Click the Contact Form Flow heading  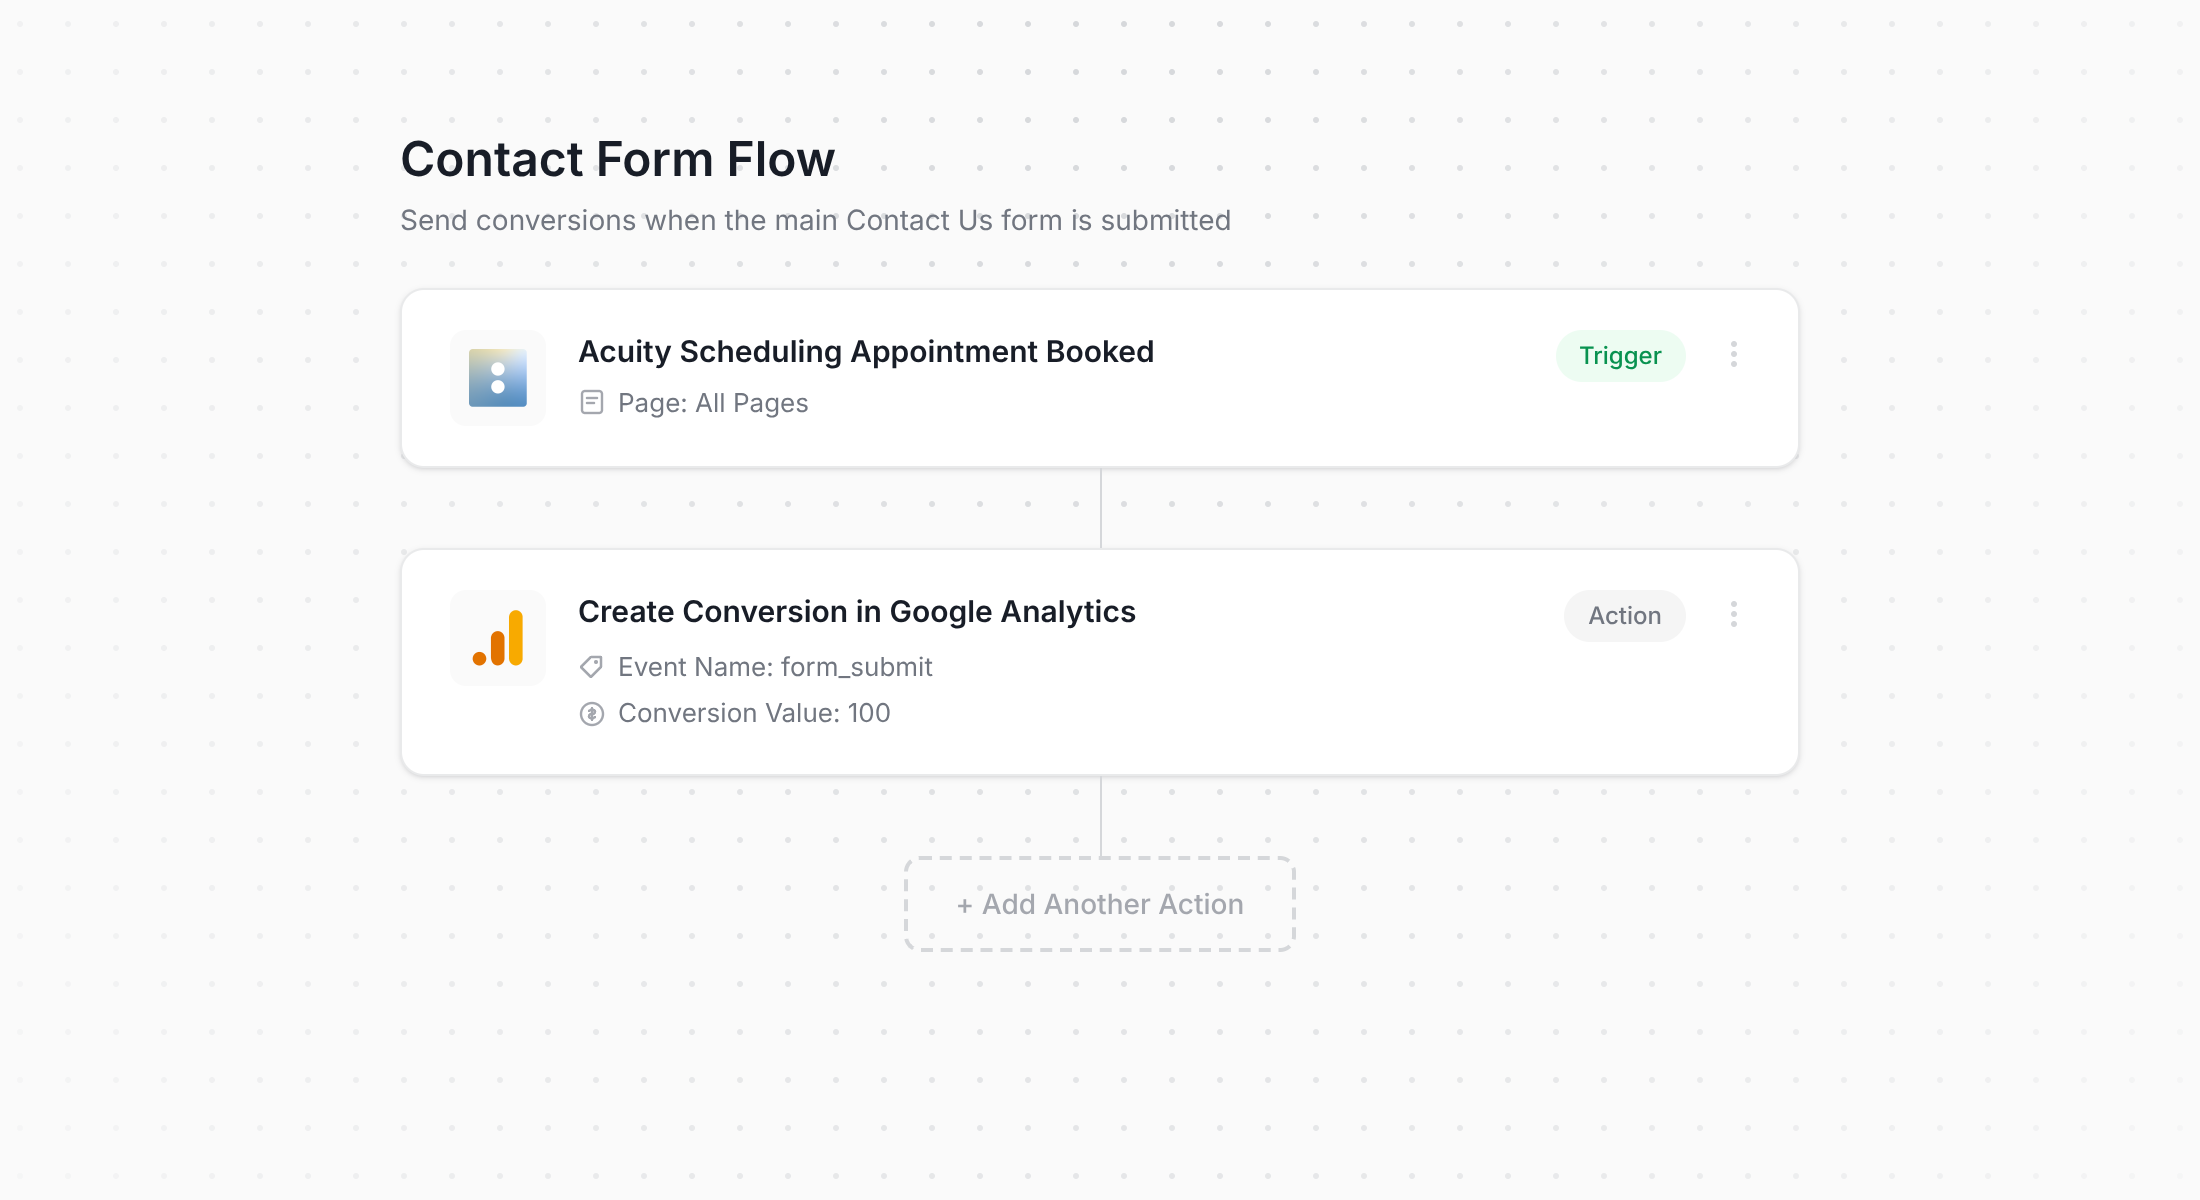617,158
